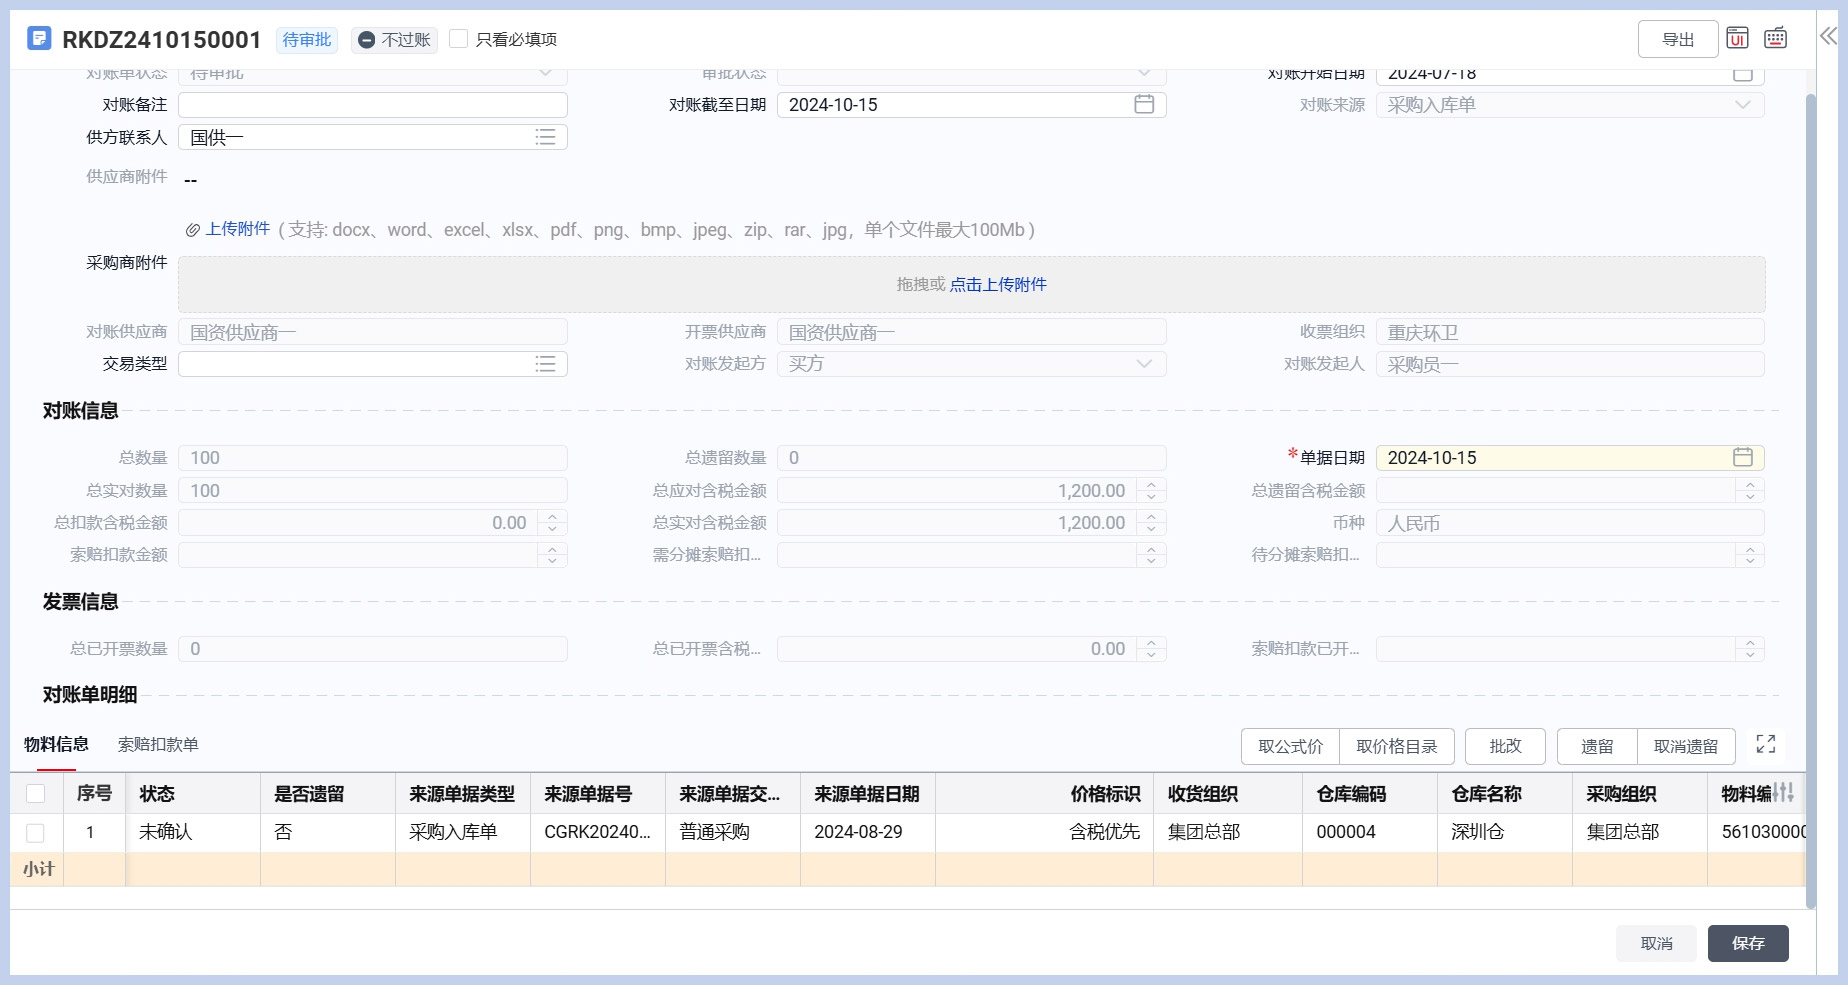
Task: Open column settings icon in table header
Action: [x=1783, y=793]
